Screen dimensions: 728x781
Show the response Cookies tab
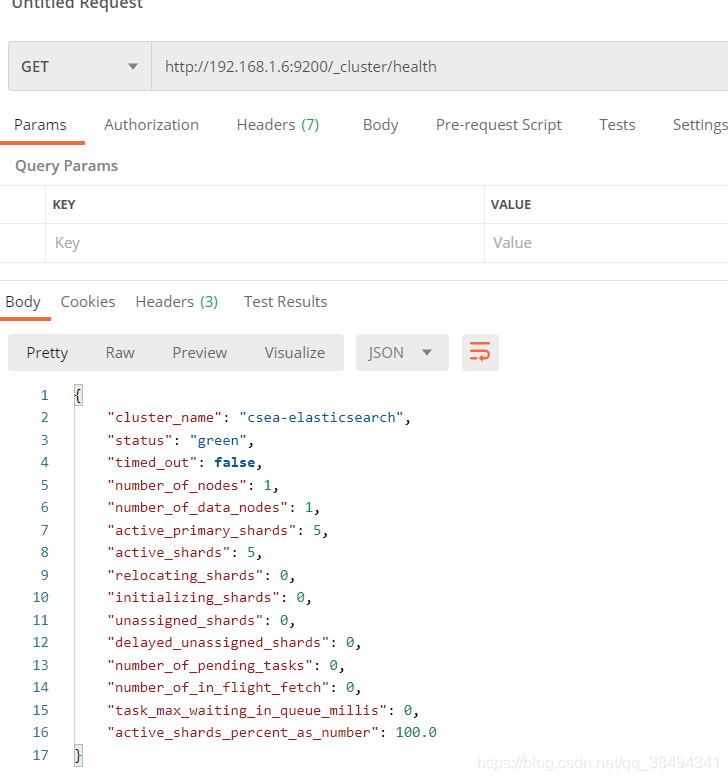[88, 302]
